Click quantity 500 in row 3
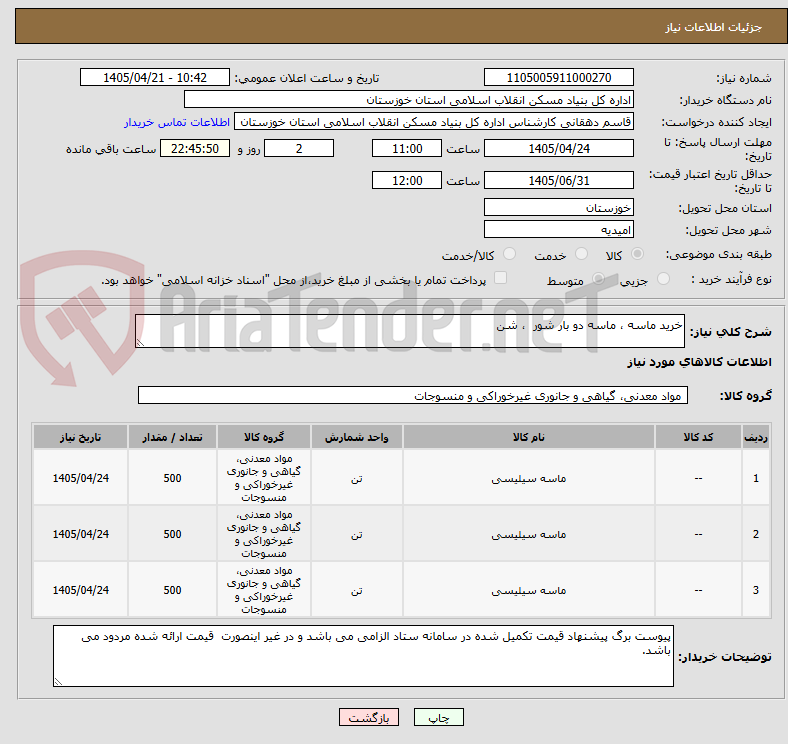 [172, 590]
